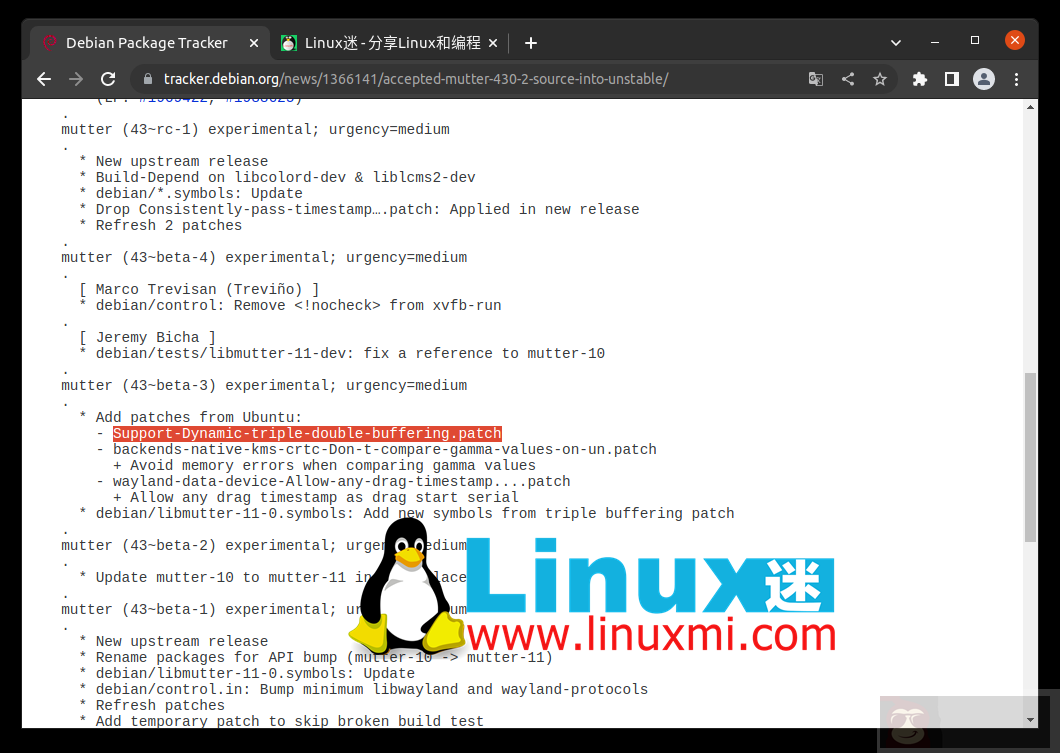
Task: Maximize the Chrome window
Action: [x=975, y=41]
